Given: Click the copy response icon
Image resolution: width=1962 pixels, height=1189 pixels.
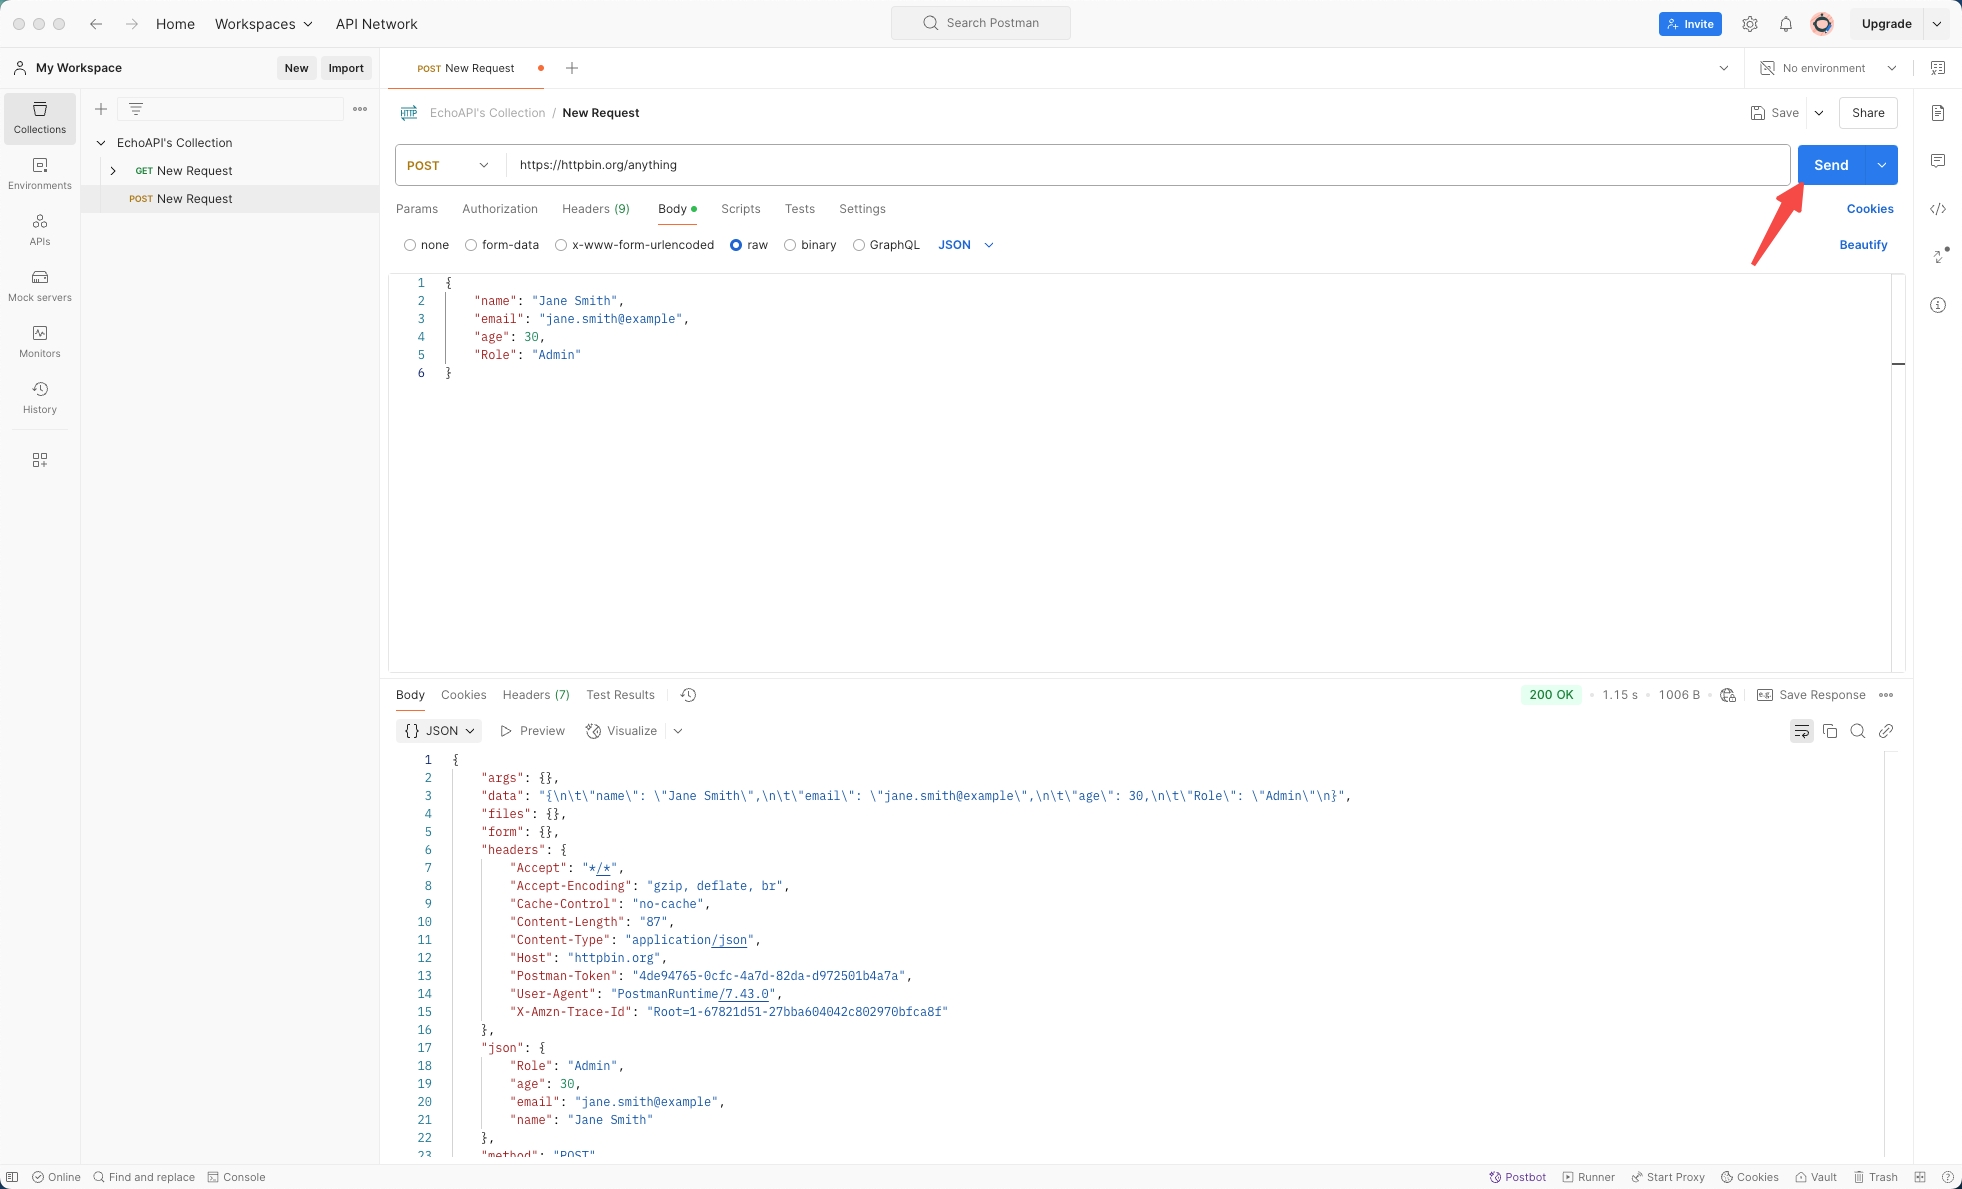Looking at the screenshot, I should (x=1830, y=731).
